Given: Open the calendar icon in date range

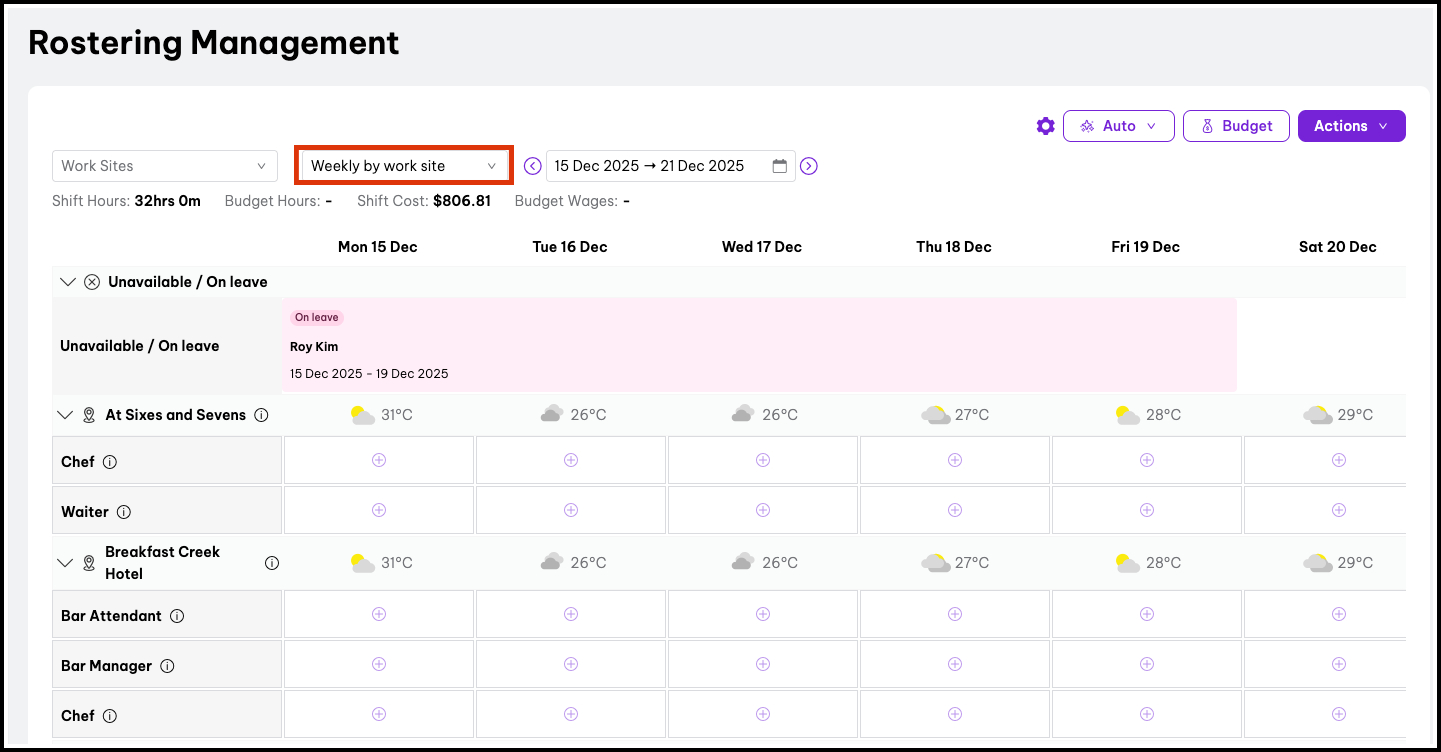Looking at the screenshot, I should (x=780, y=166).
